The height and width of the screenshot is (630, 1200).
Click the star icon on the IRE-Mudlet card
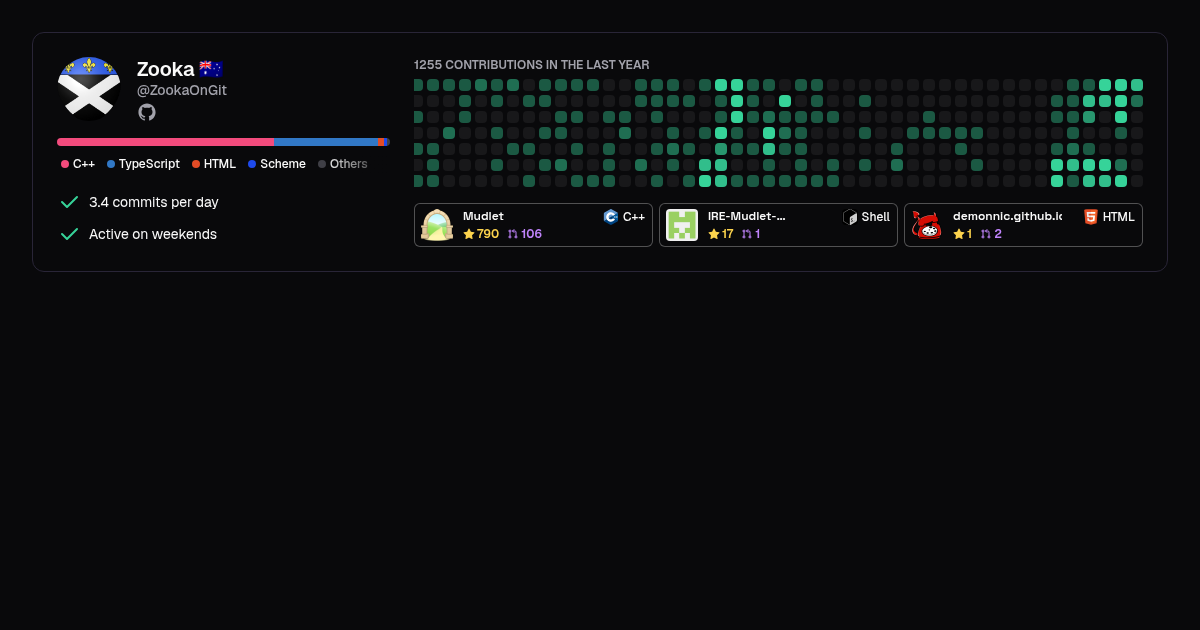pyautogui.click(x=713, y=234)
